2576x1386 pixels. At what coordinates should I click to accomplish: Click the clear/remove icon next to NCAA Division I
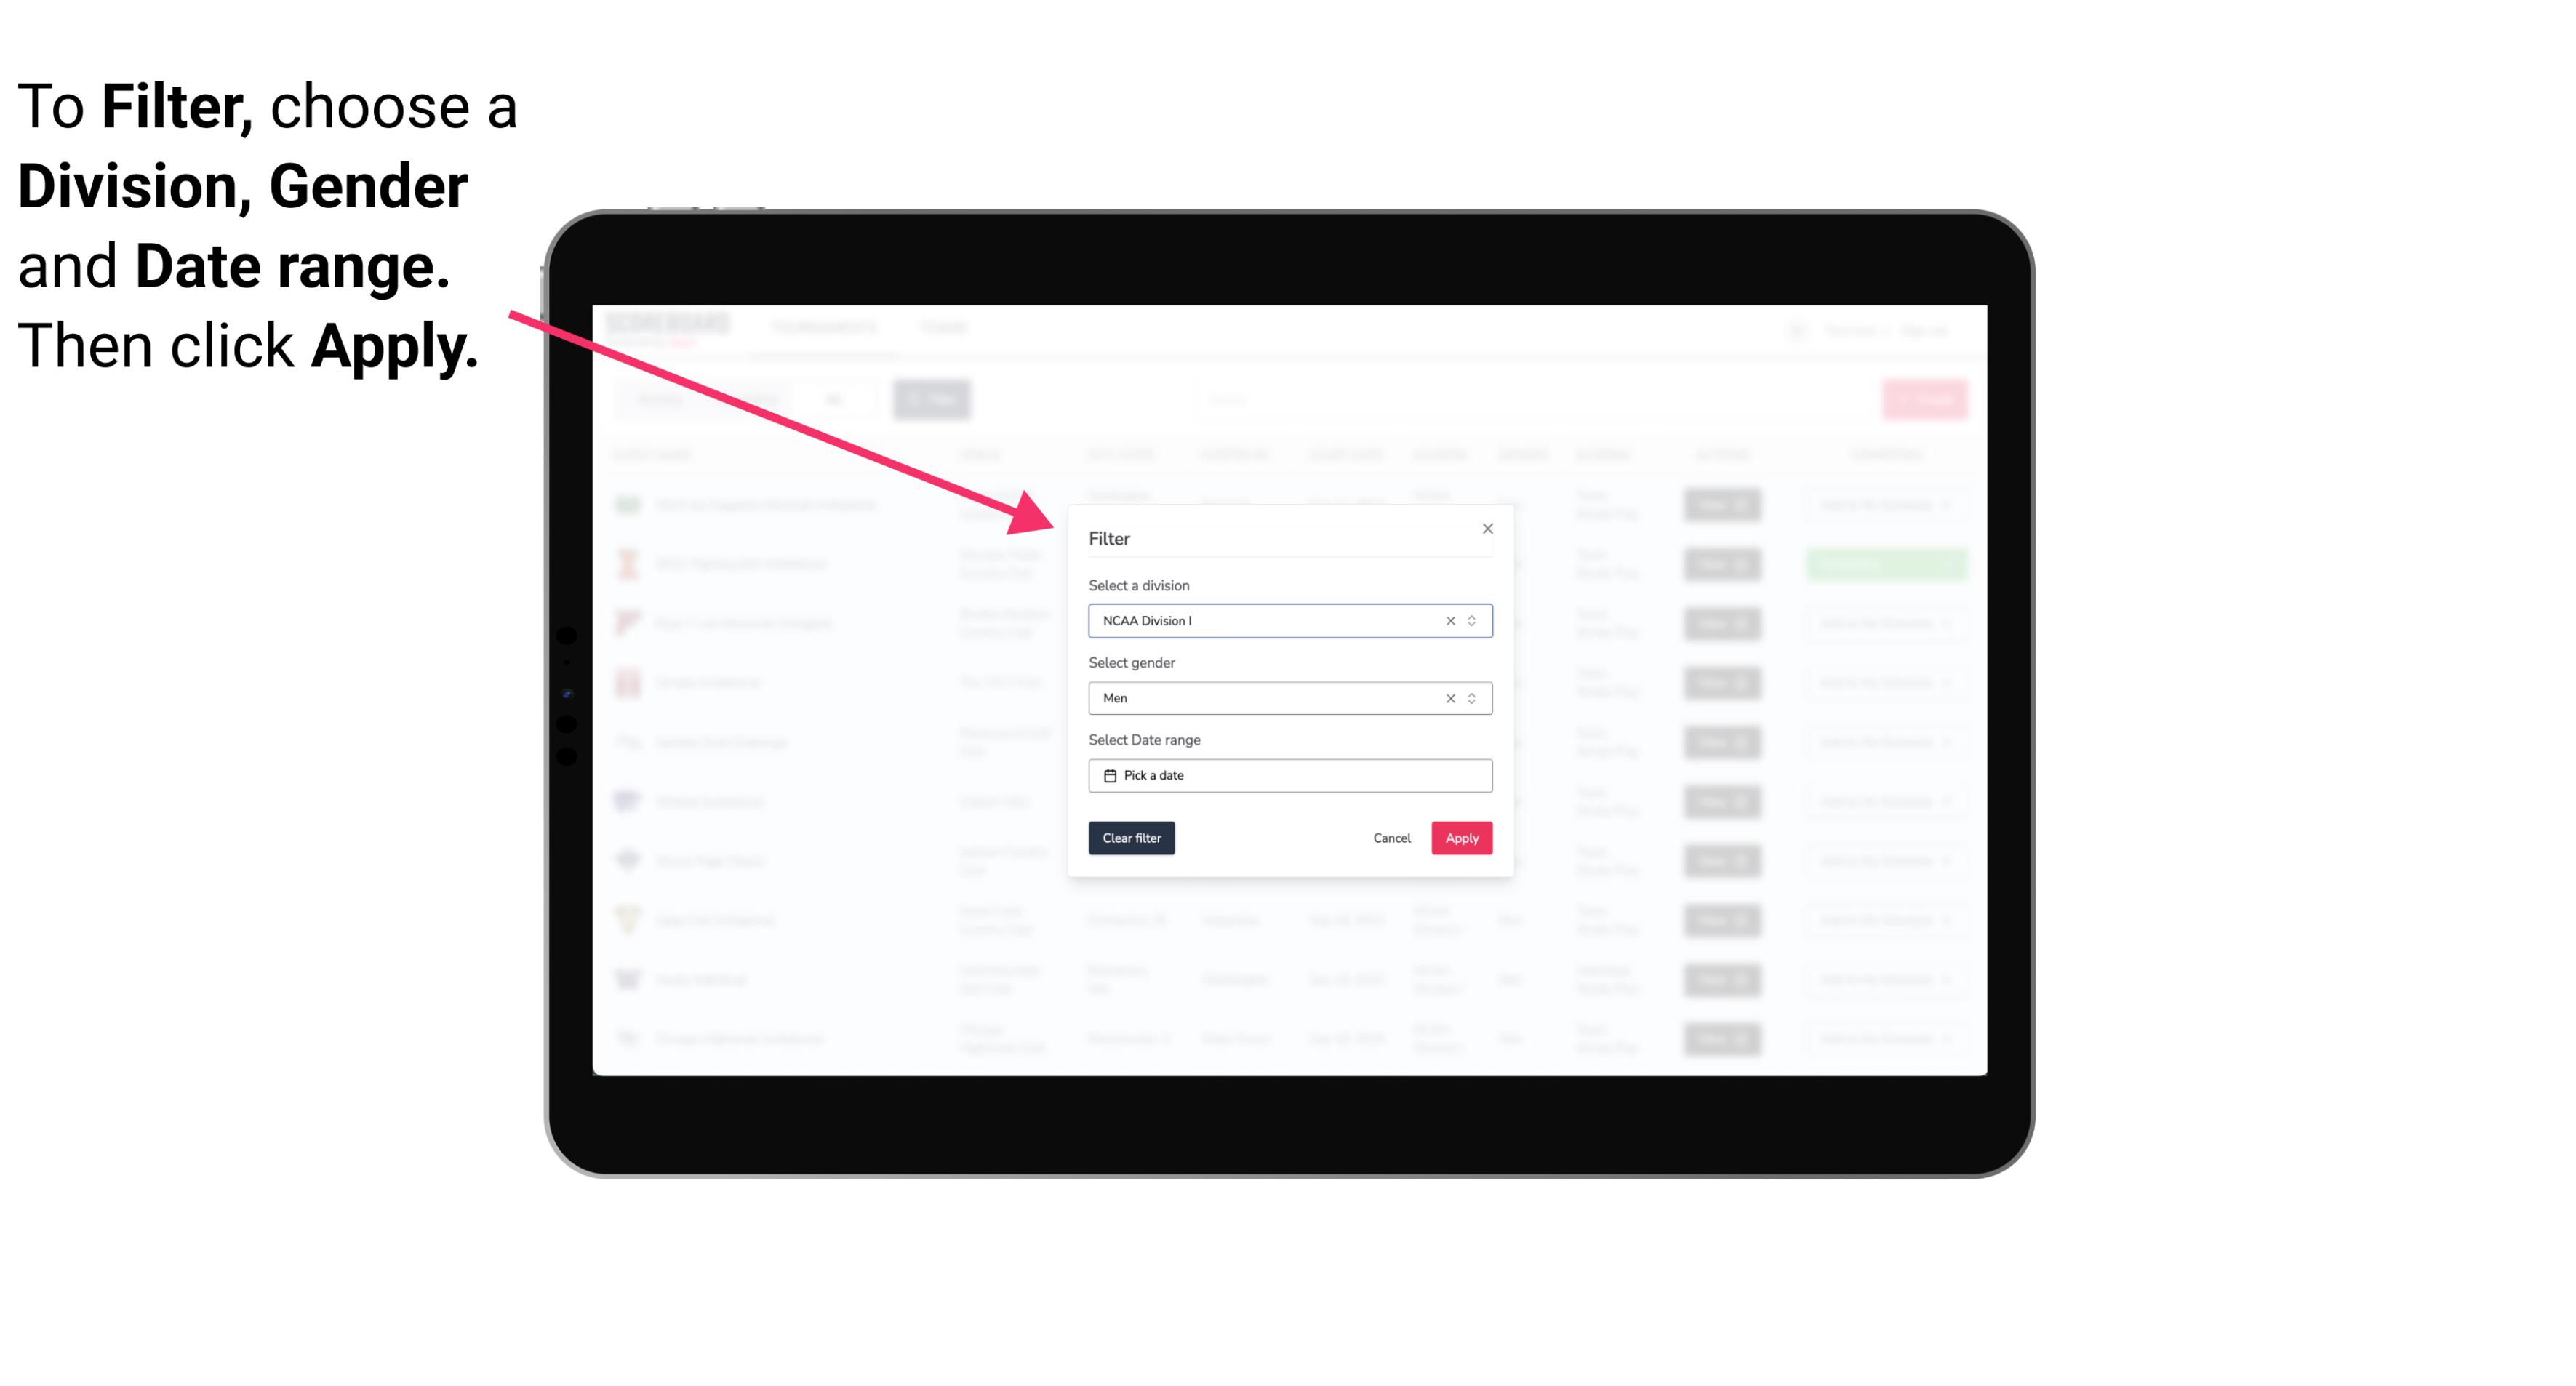tap(1446, 620)
